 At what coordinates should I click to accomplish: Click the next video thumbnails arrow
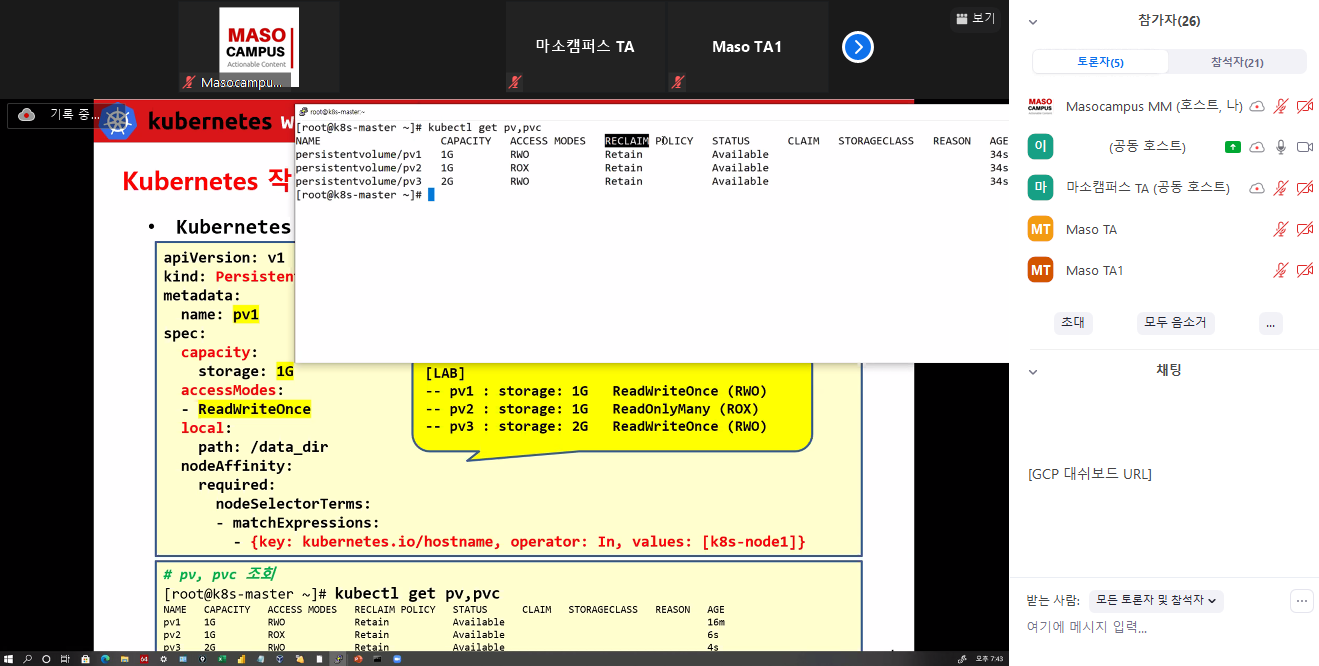pos(857,47)
